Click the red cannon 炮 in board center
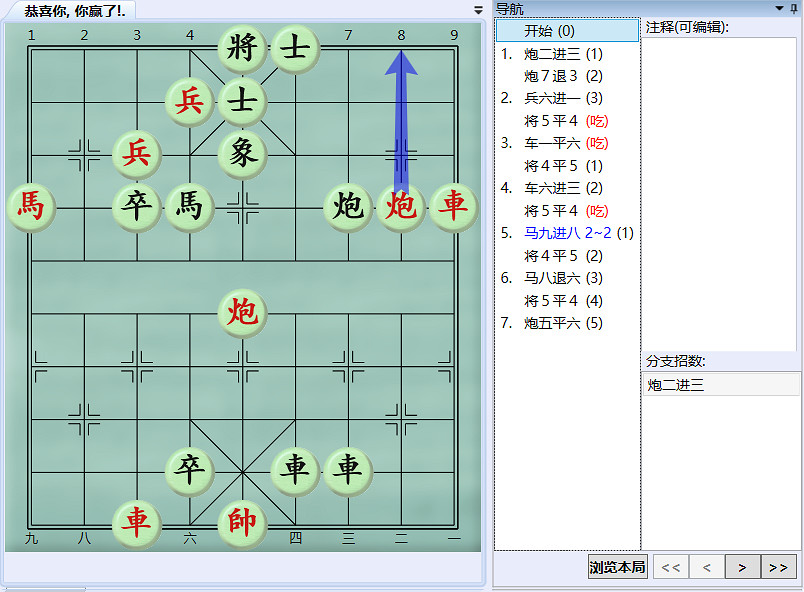Screen dimensions: 804x592 [x=241, y=313]
